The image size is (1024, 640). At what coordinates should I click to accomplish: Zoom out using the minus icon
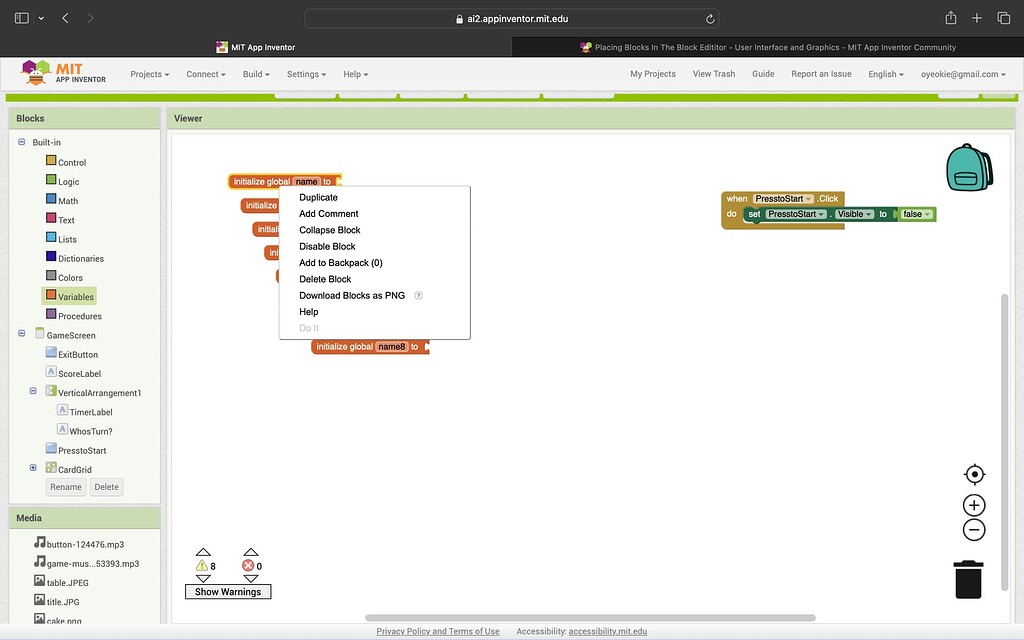tap(973, 529)
